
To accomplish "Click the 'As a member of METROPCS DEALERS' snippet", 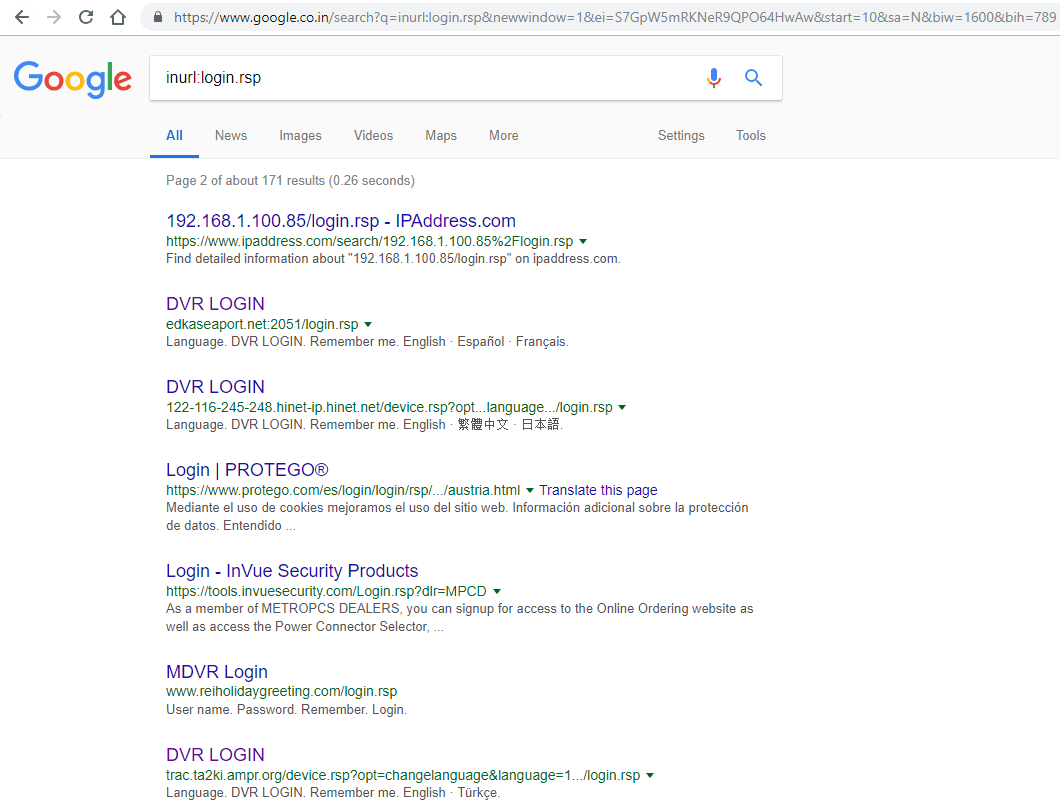I will [460, 617].
